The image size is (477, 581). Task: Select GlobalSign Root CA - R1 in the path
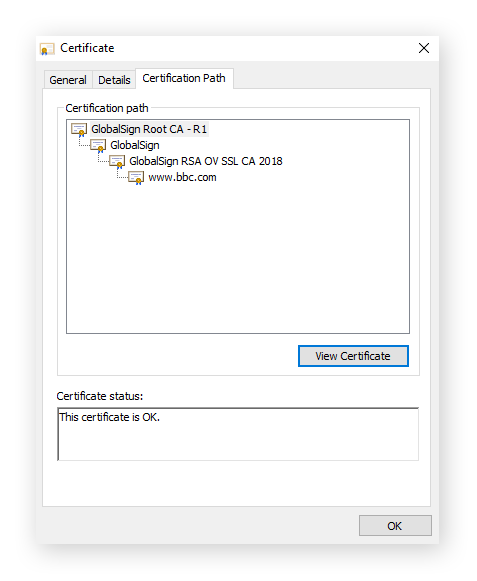tap(149, 129)
